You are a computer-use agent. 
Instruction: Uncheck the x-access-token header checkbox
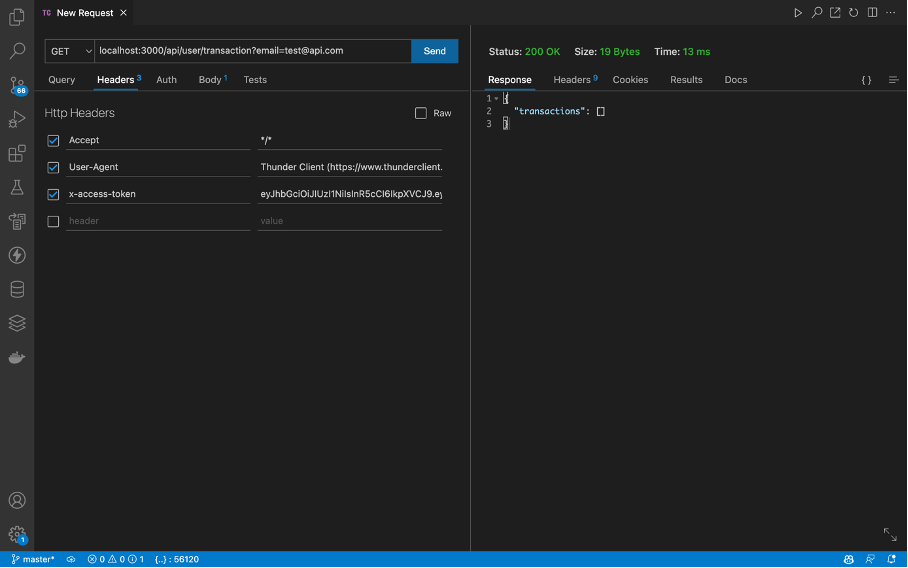pos(53,195)
